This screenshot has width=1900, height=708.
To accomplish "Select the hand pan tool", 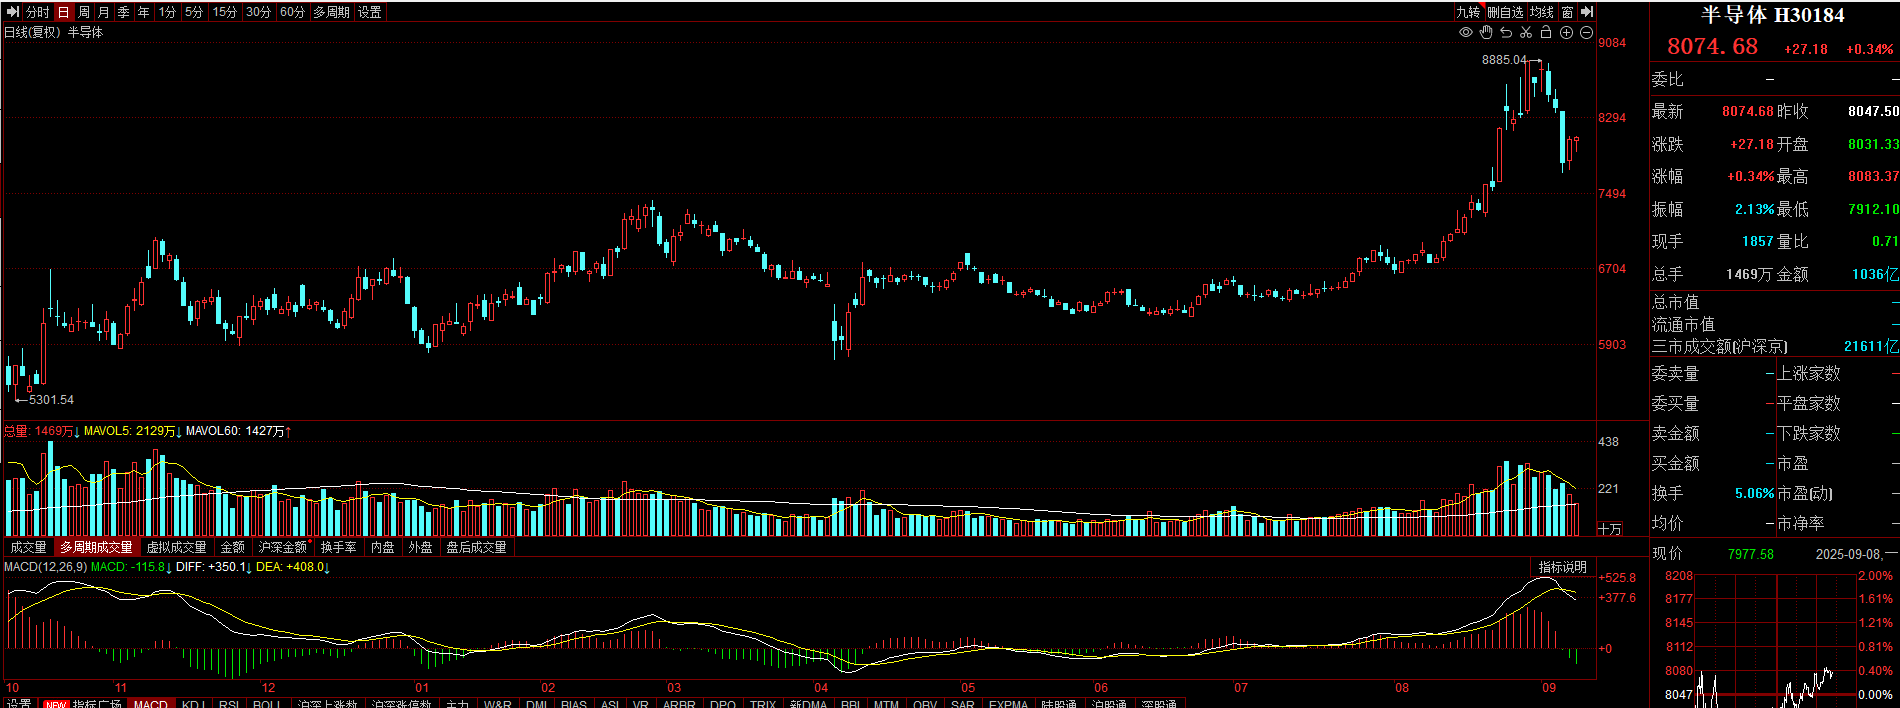I will [1486, 32].
